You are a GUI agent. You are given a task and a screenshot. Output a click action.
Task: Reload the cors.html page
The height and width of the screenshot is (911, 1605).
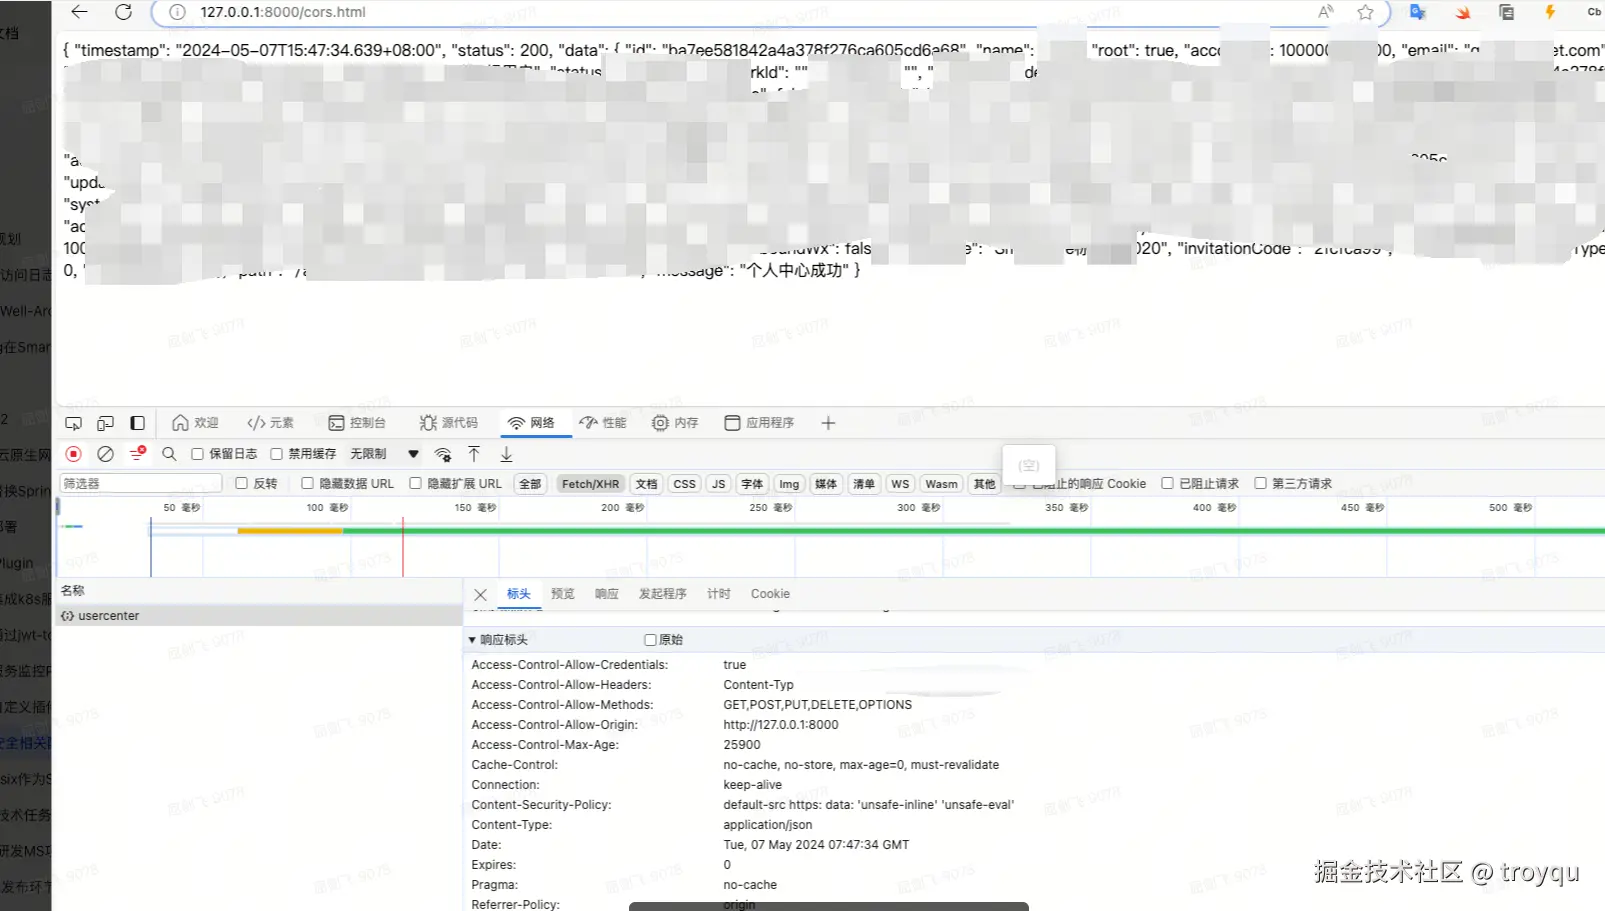pos(123,12)
